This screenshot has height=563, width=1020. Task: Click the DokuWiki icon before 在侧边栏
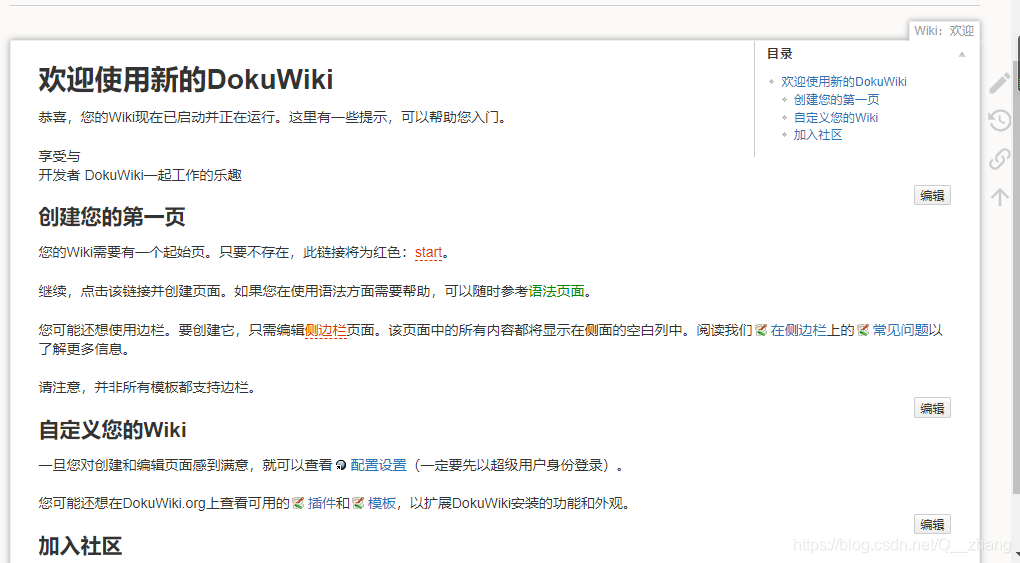761,331
